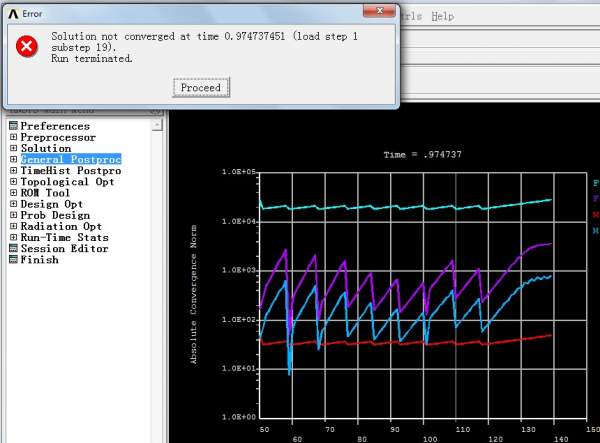
Task: Click the ANSYS logo in Error title bar
Action: [13, 15]
